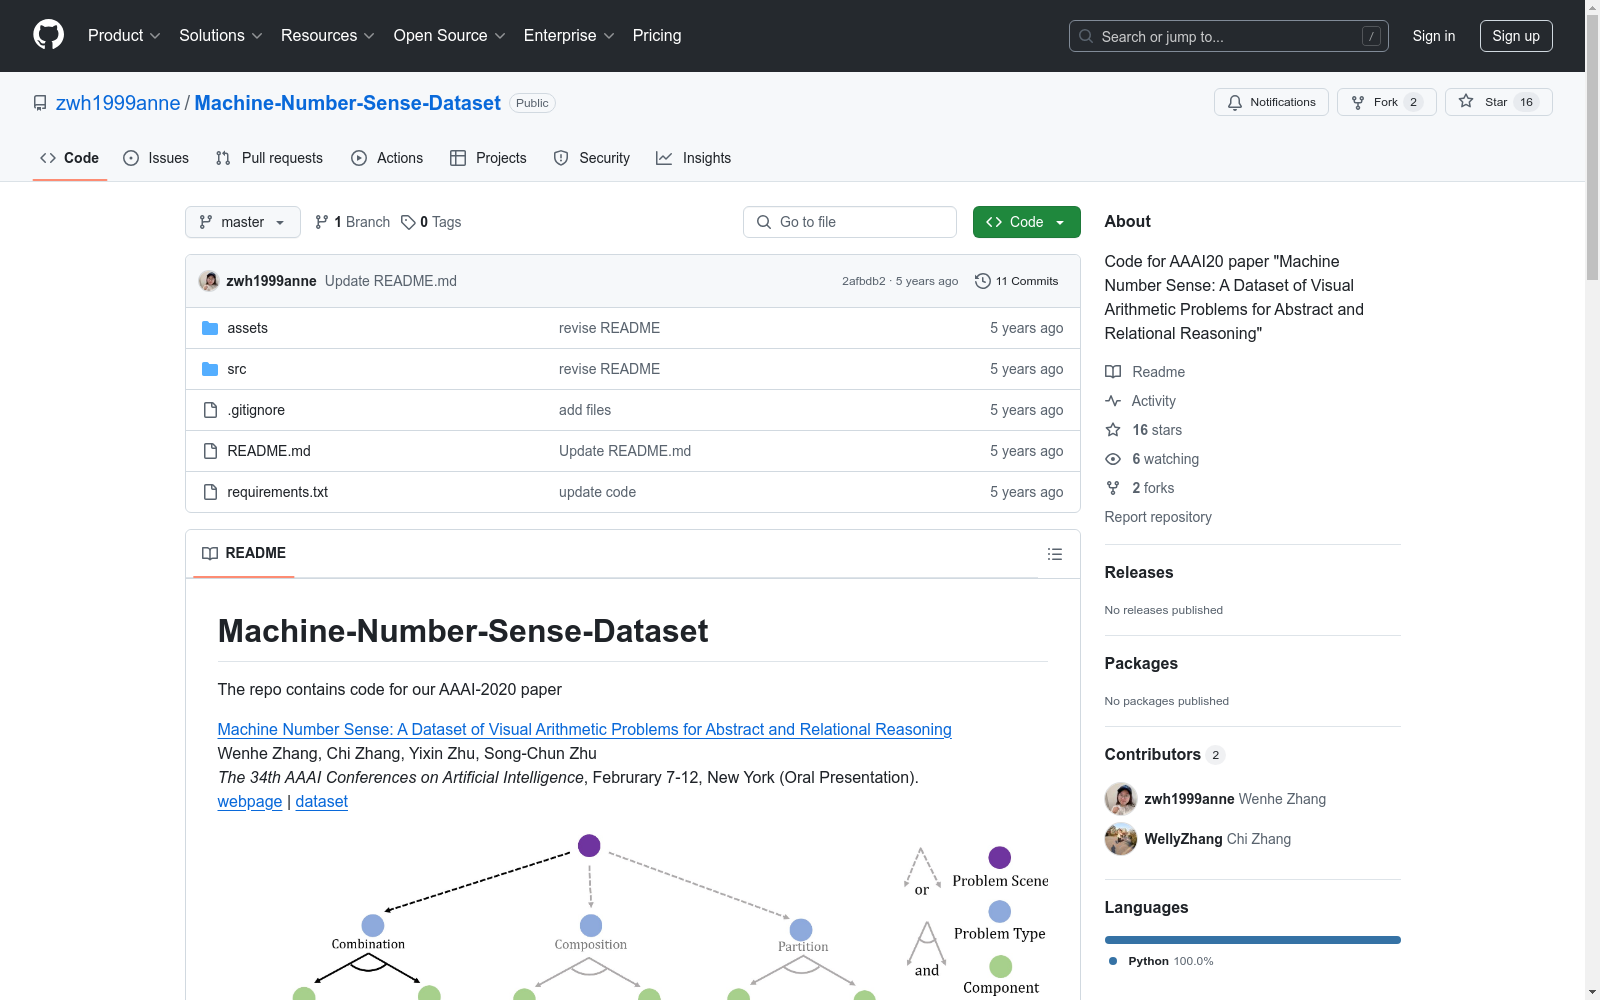1600x1000 pixels.
Task: Click the assets folder icon
Action: [x=210, y=328]
